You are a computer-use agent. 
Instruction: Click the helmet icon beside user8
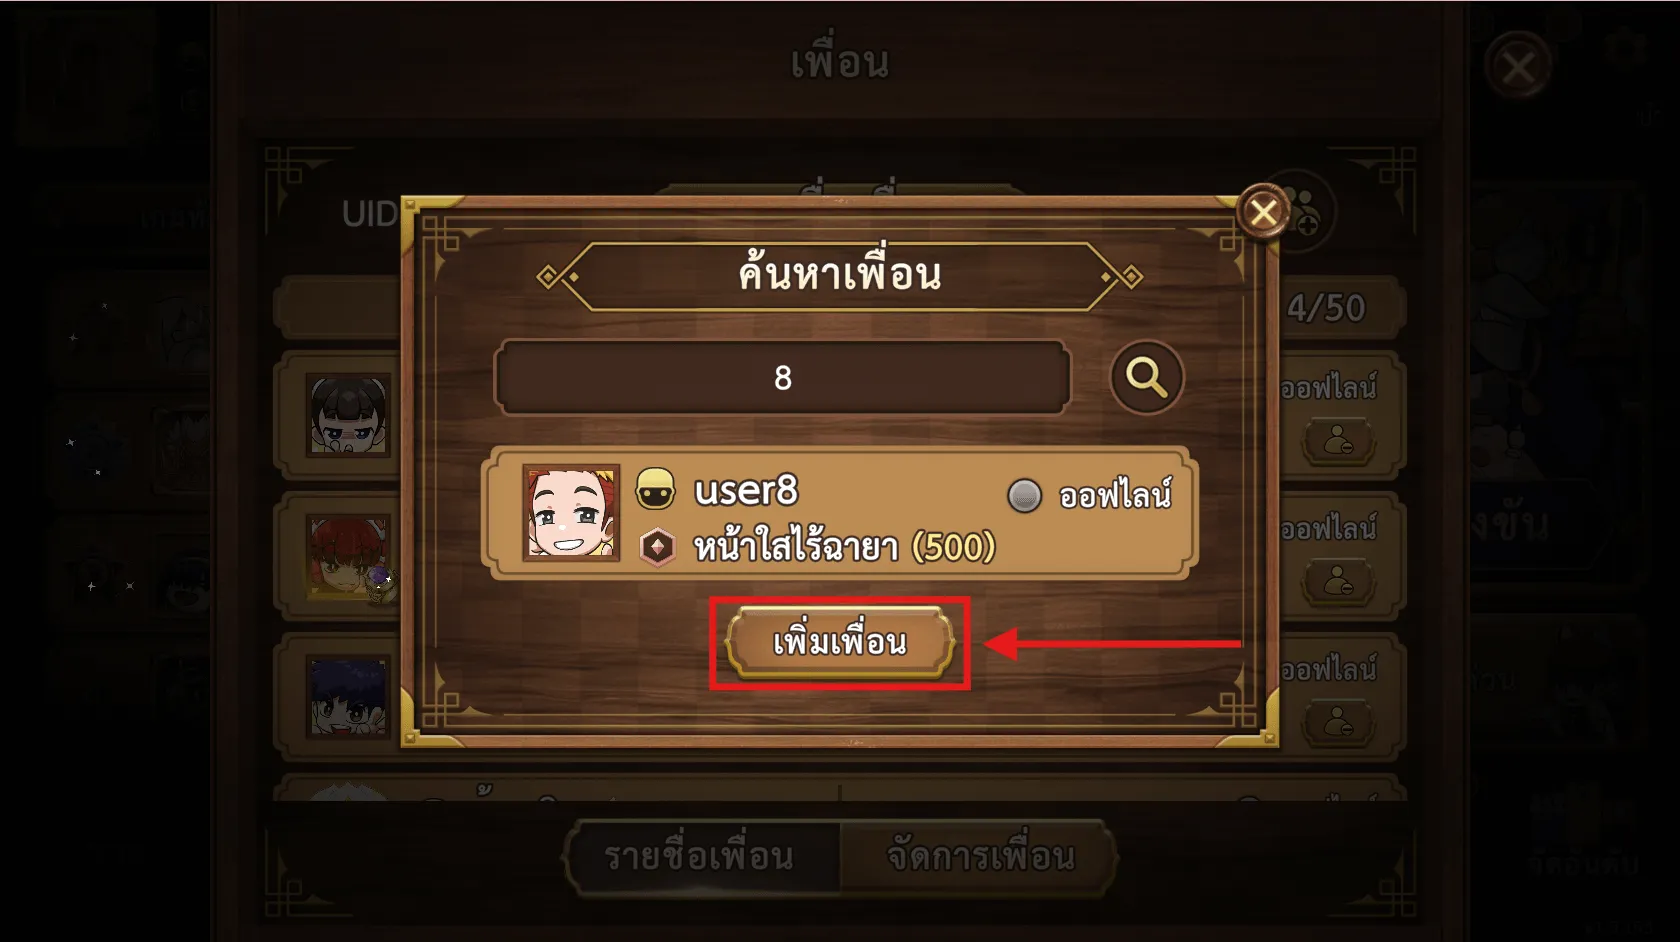click(x=656, y=490)
